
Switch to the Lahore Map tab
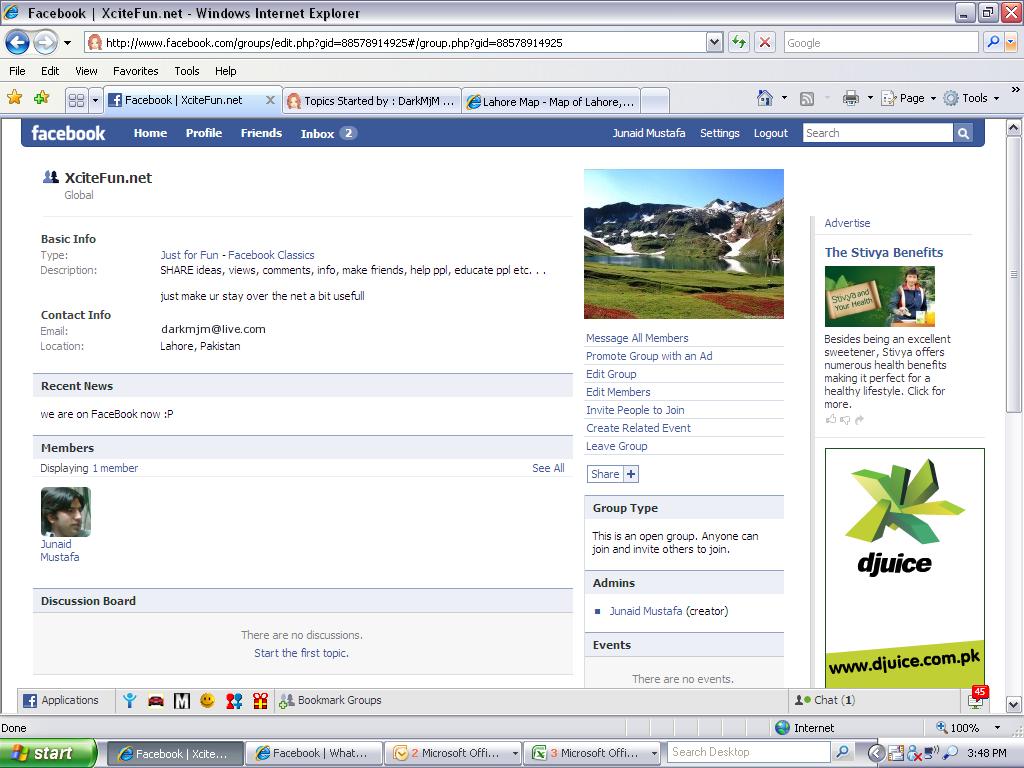(x=551, y=101)
